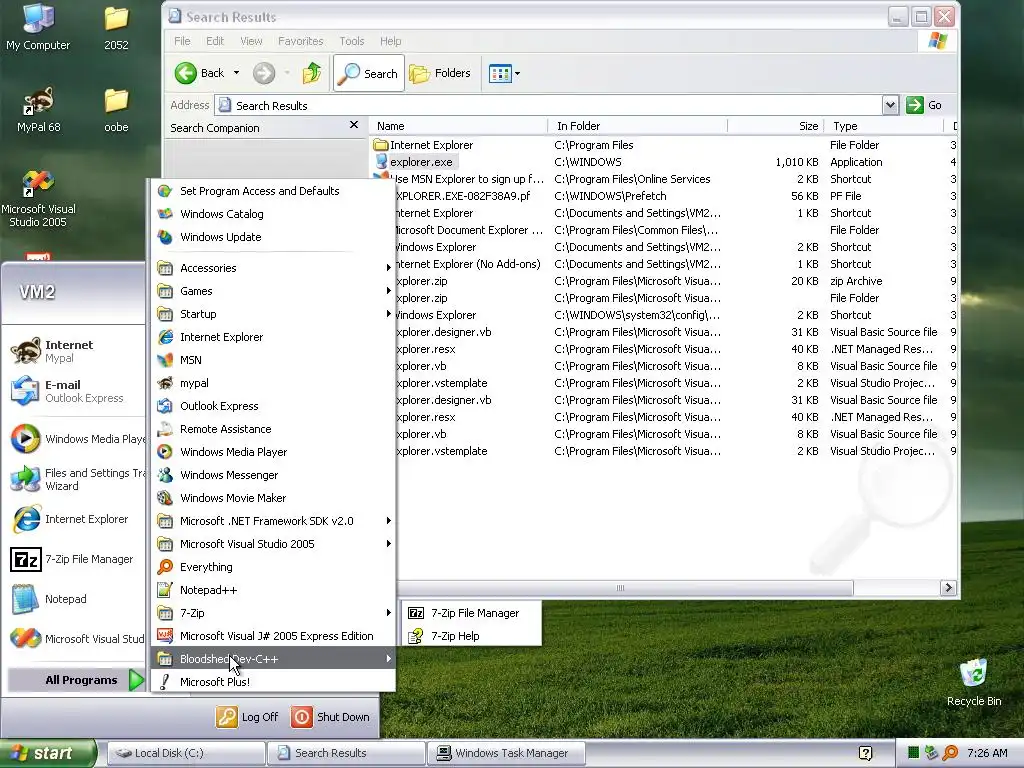The width and height of the screenshot is (1024, 768).
Task: Click the Log Off button
Action: 248,716
